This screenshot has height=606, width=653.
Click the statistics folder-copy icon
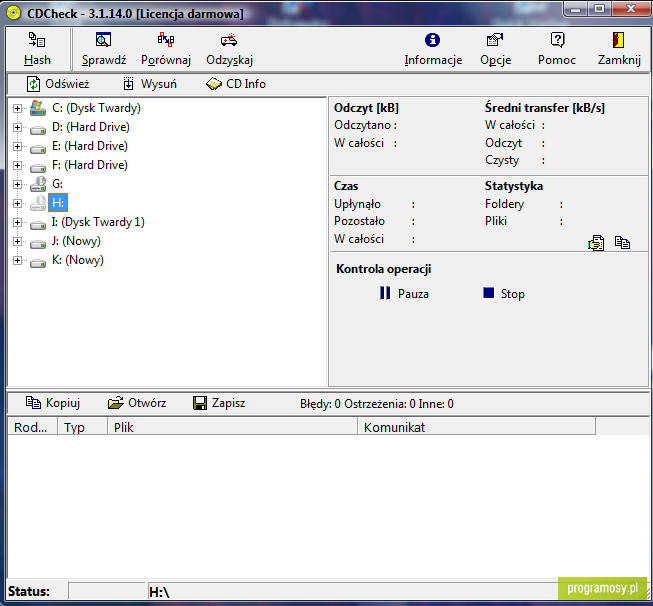point(596,243)
